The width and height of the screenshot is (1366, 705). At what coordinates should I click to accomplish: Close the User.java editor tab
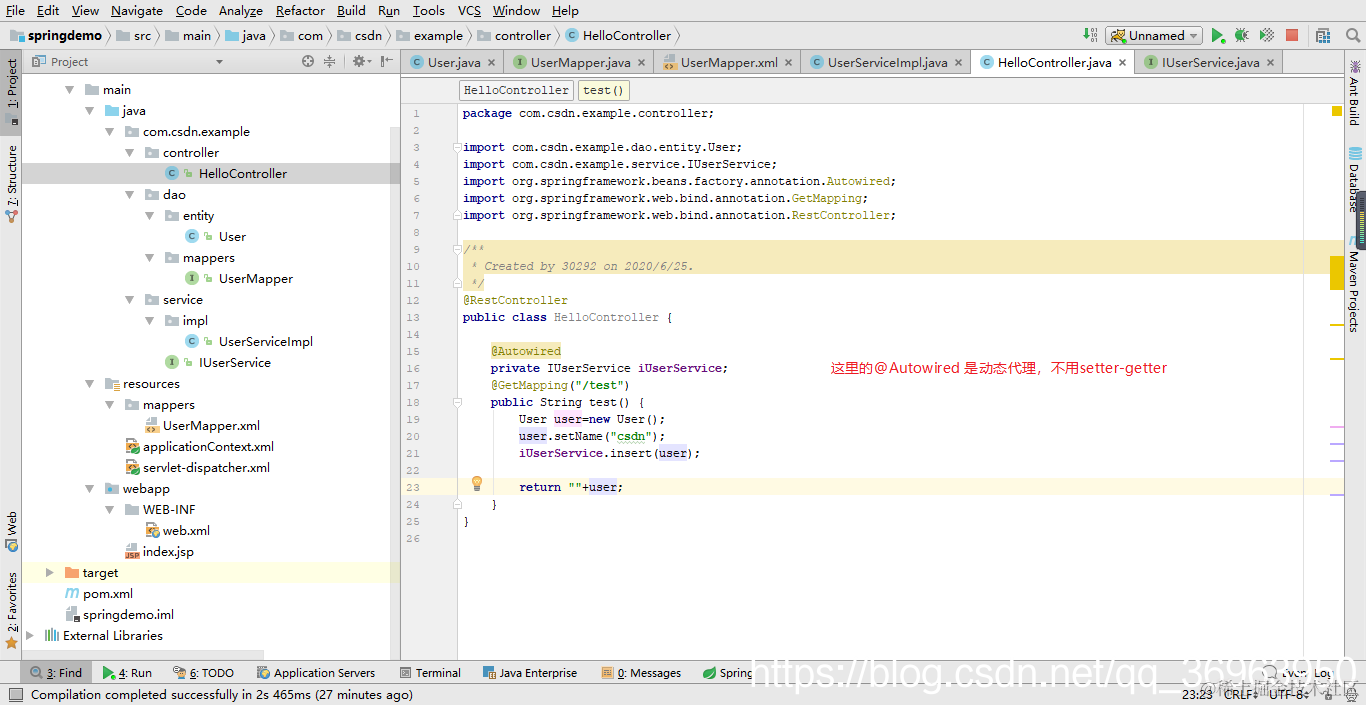click(x=492, y=62)
